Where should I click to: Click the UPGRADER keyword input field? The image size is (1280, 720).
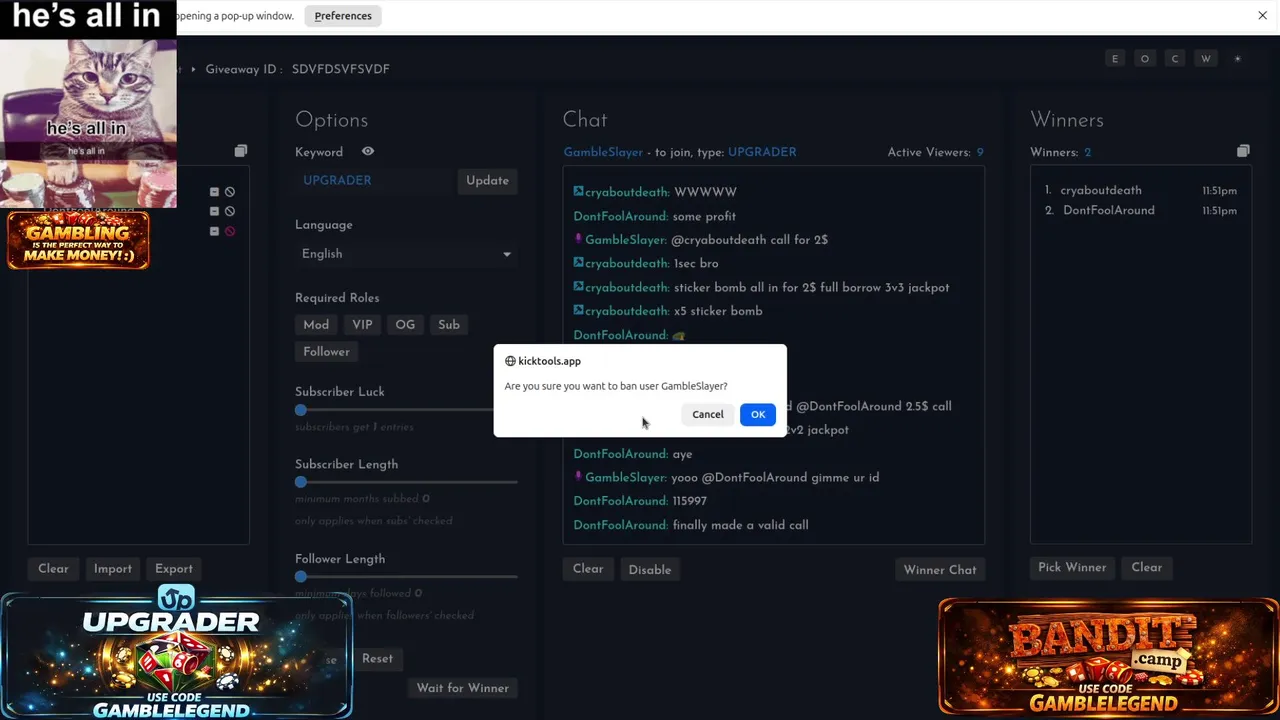pyautogui.click(x=375, y=180)
